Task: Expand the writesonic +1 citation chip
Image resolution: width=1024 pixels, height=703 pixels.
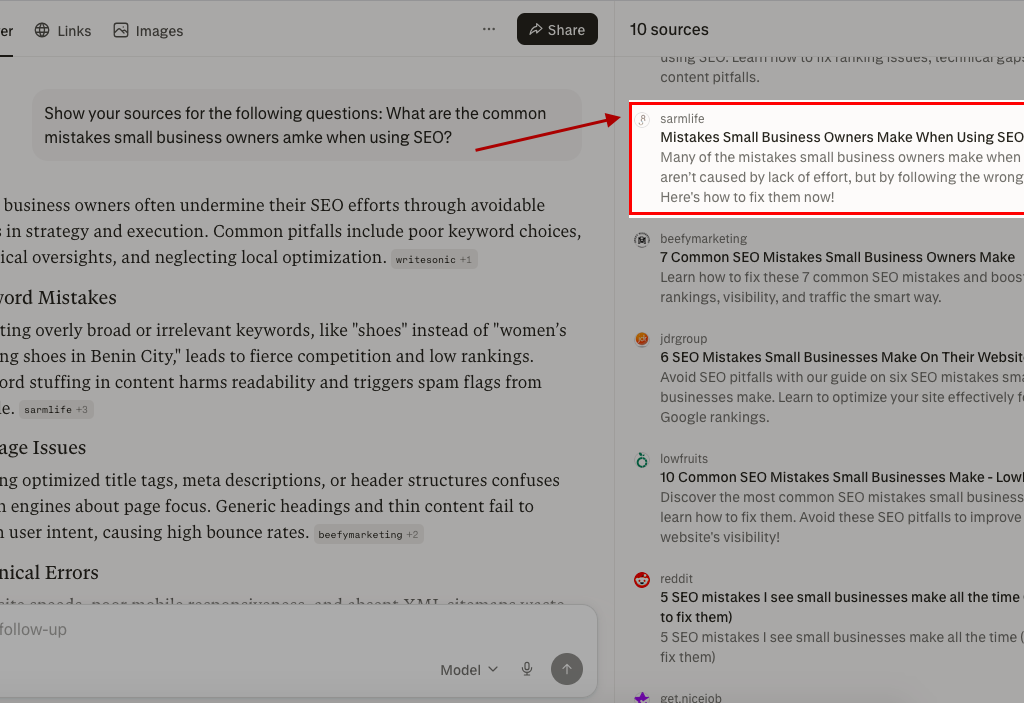Action: tap(435, 259)
